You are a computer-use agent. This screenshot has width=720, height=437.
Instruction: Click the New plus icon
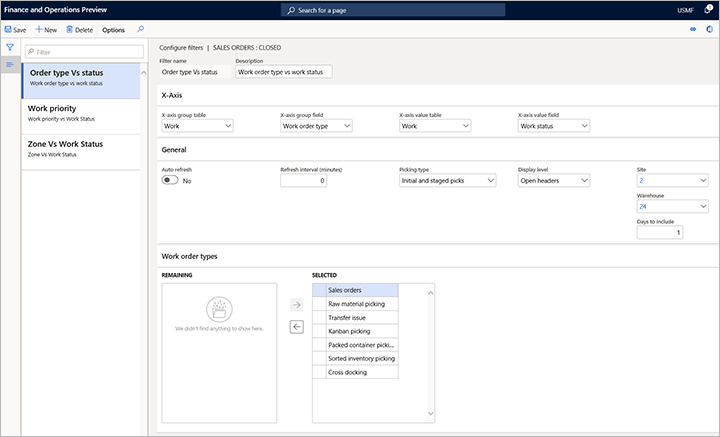coord(39,30)
